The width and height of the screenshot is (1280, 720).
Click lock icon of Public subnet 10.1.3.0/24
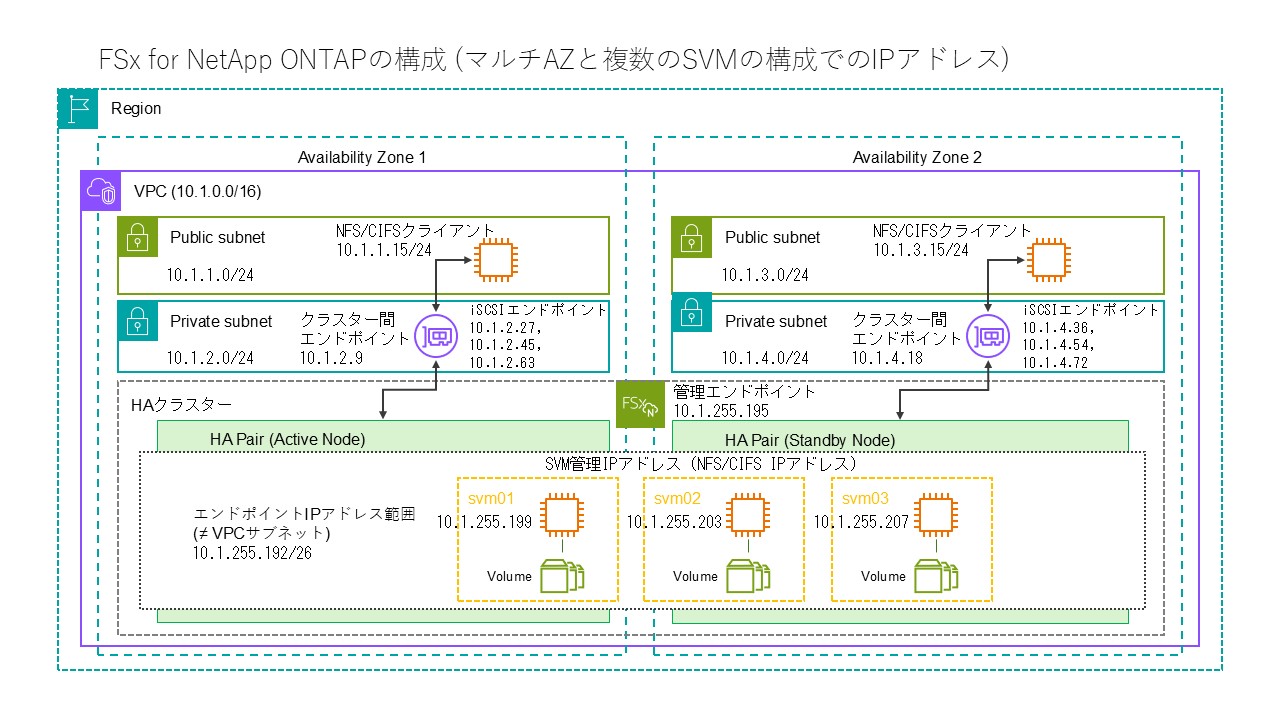pos(691,238)
